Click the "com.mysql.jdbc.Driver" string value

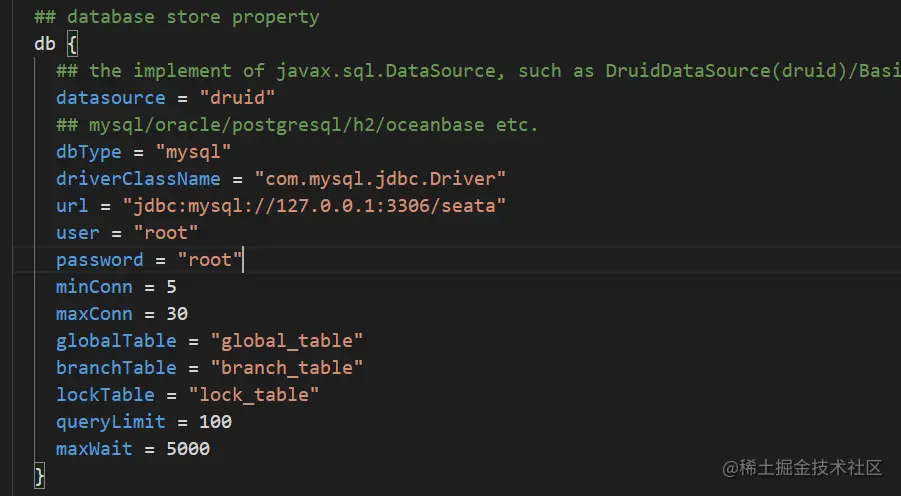(380, 179)
